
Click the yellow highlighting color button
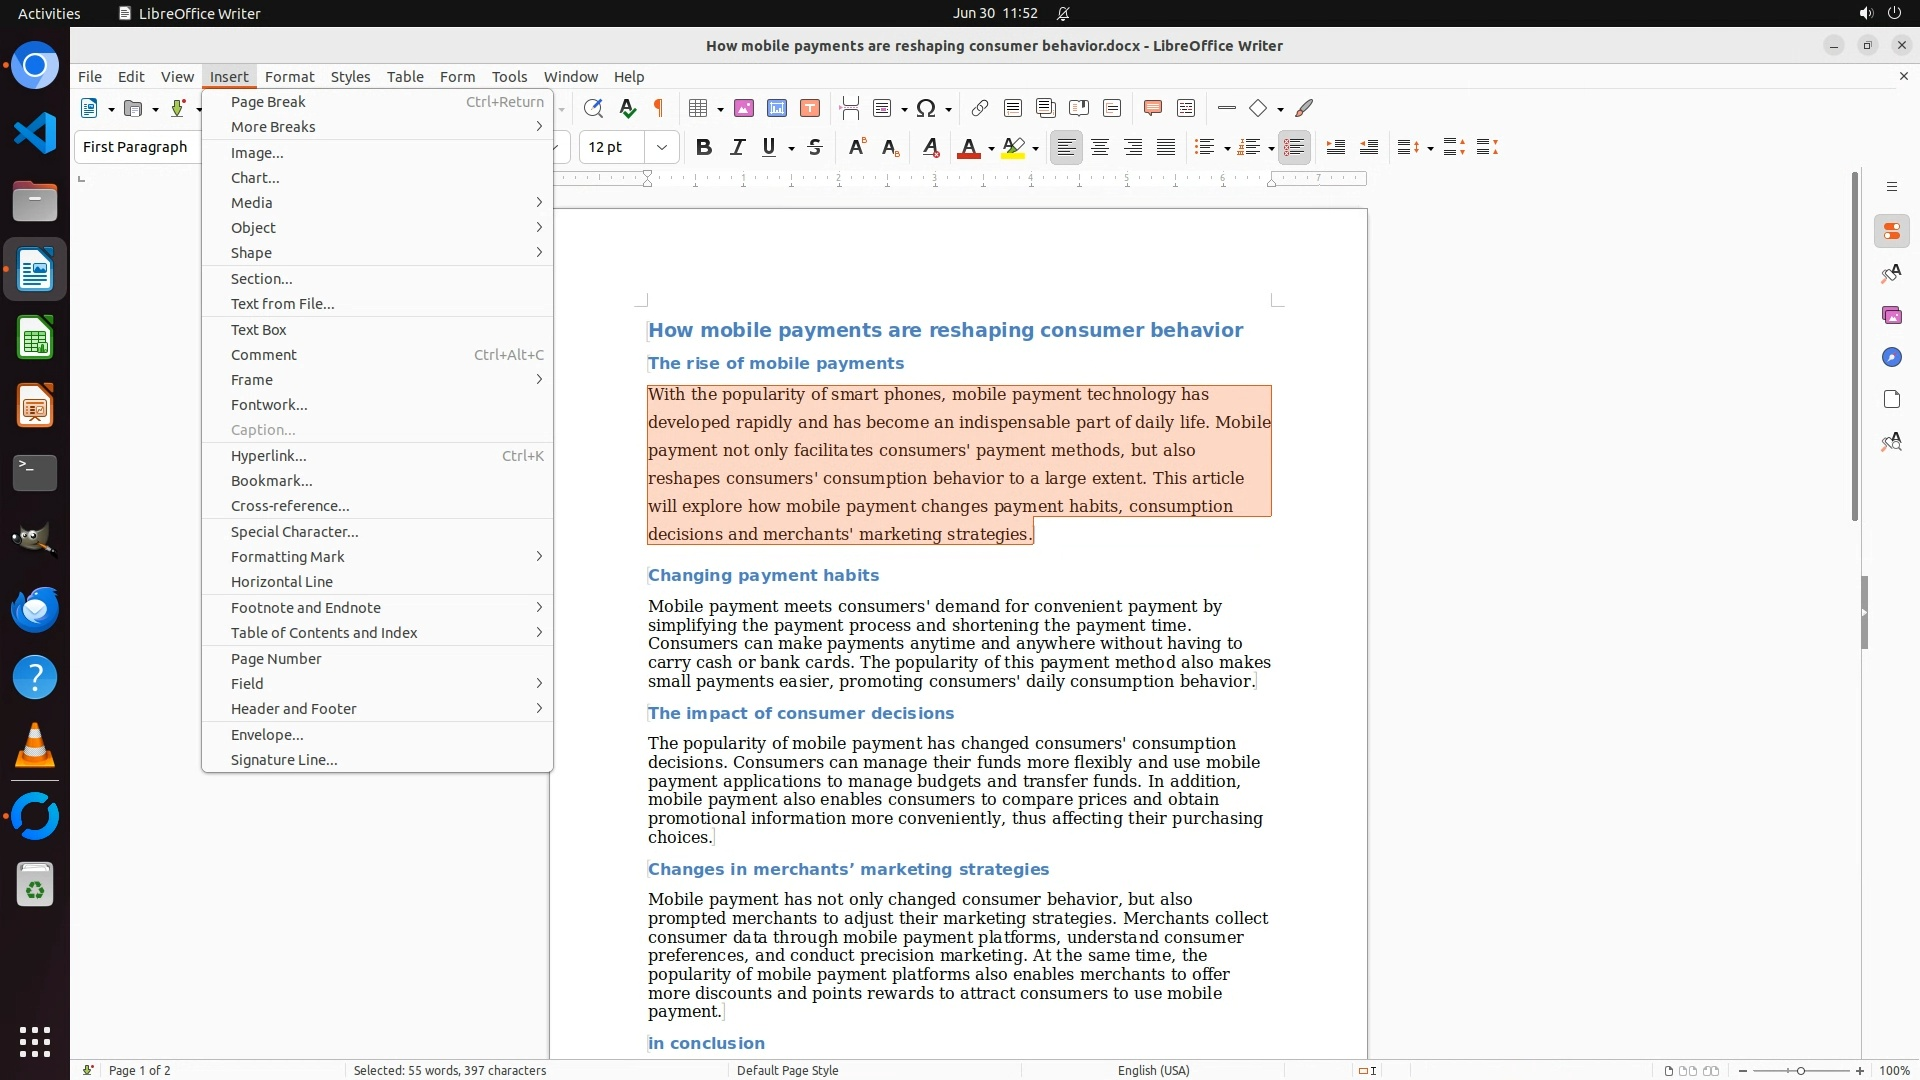1013,148
